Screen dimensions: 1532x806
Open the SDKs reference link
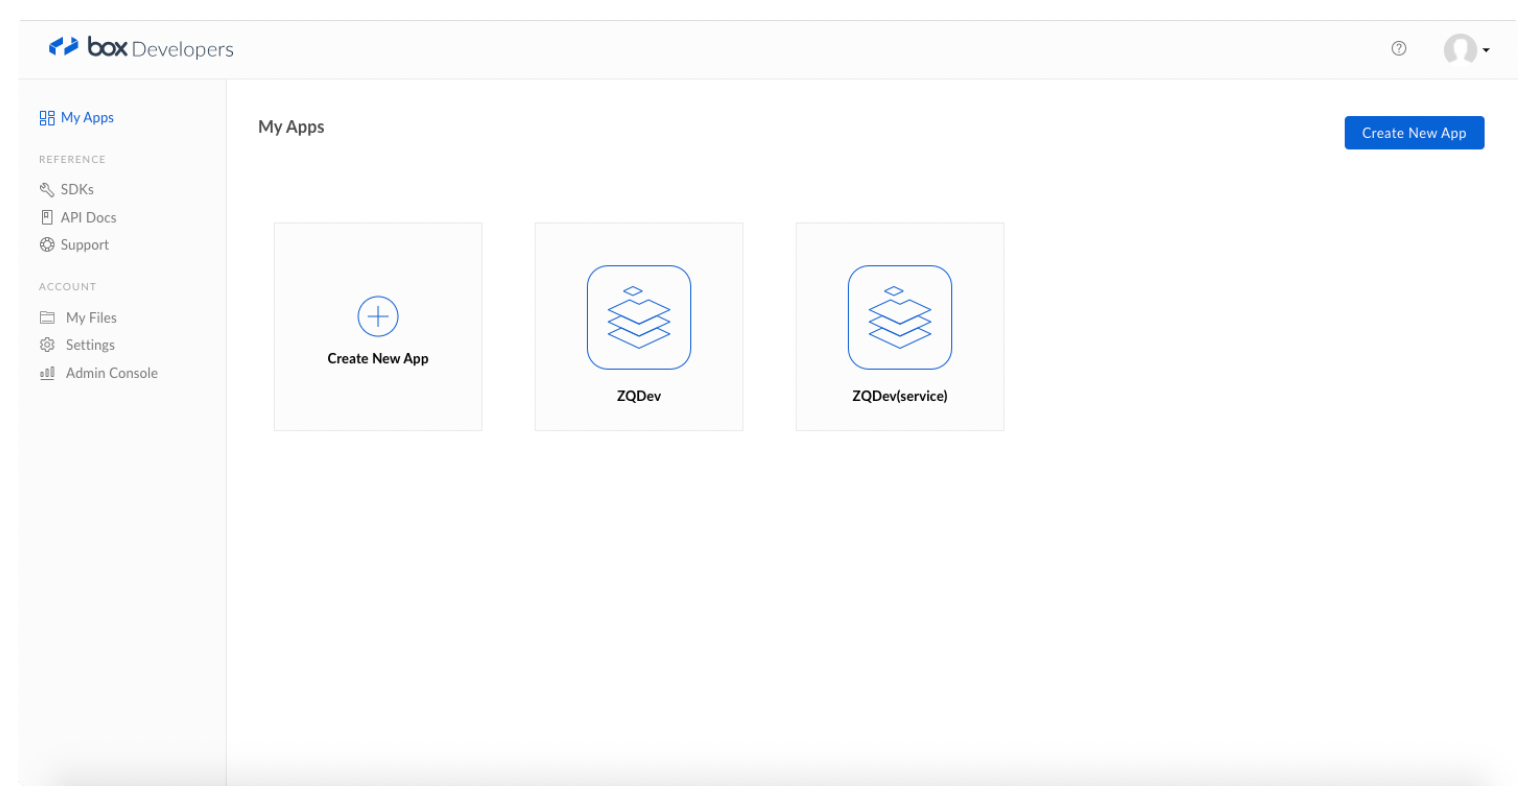[x=77, y=189]
